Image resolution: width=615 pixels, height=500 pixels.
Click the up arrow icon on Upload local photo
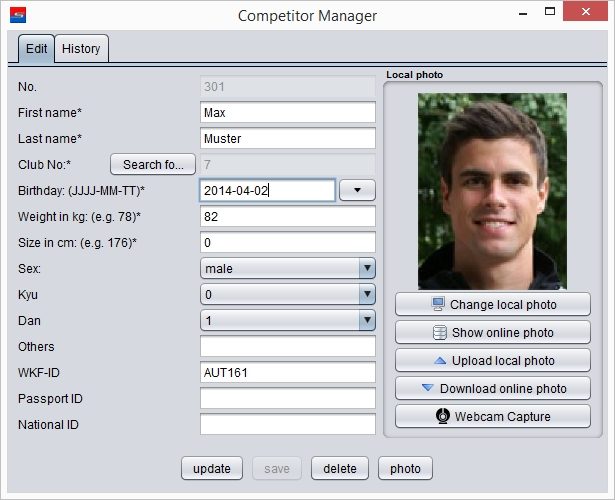point(440,360)
